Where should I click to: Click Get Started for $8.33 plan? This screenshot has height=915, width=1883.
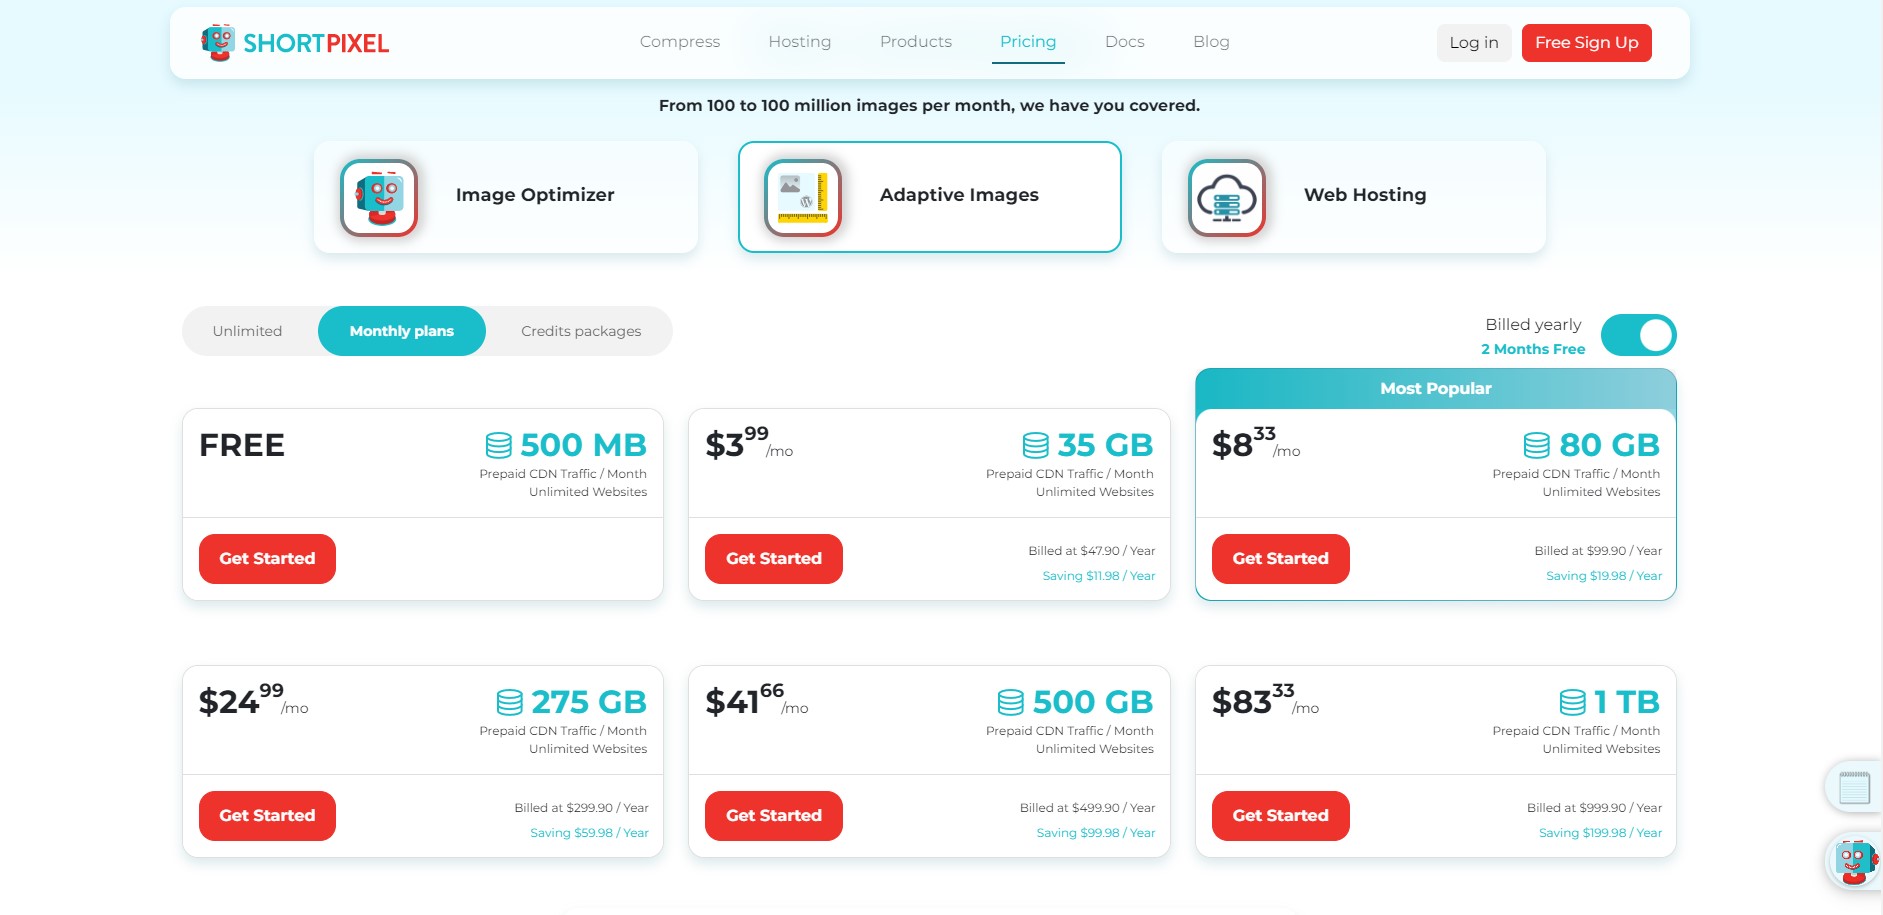(x=1280, y=559)
